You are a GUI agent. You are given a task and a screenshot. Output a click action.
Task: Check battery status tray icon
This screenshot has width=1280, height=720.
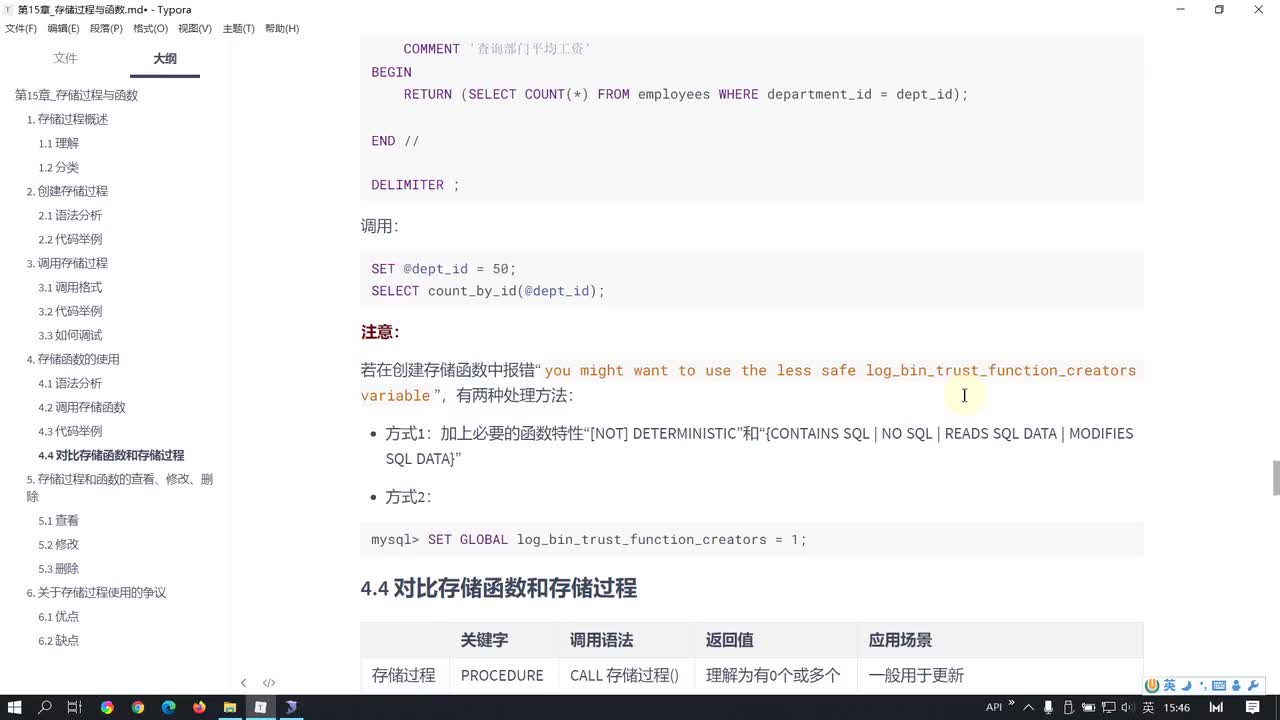pos(1088,707)
